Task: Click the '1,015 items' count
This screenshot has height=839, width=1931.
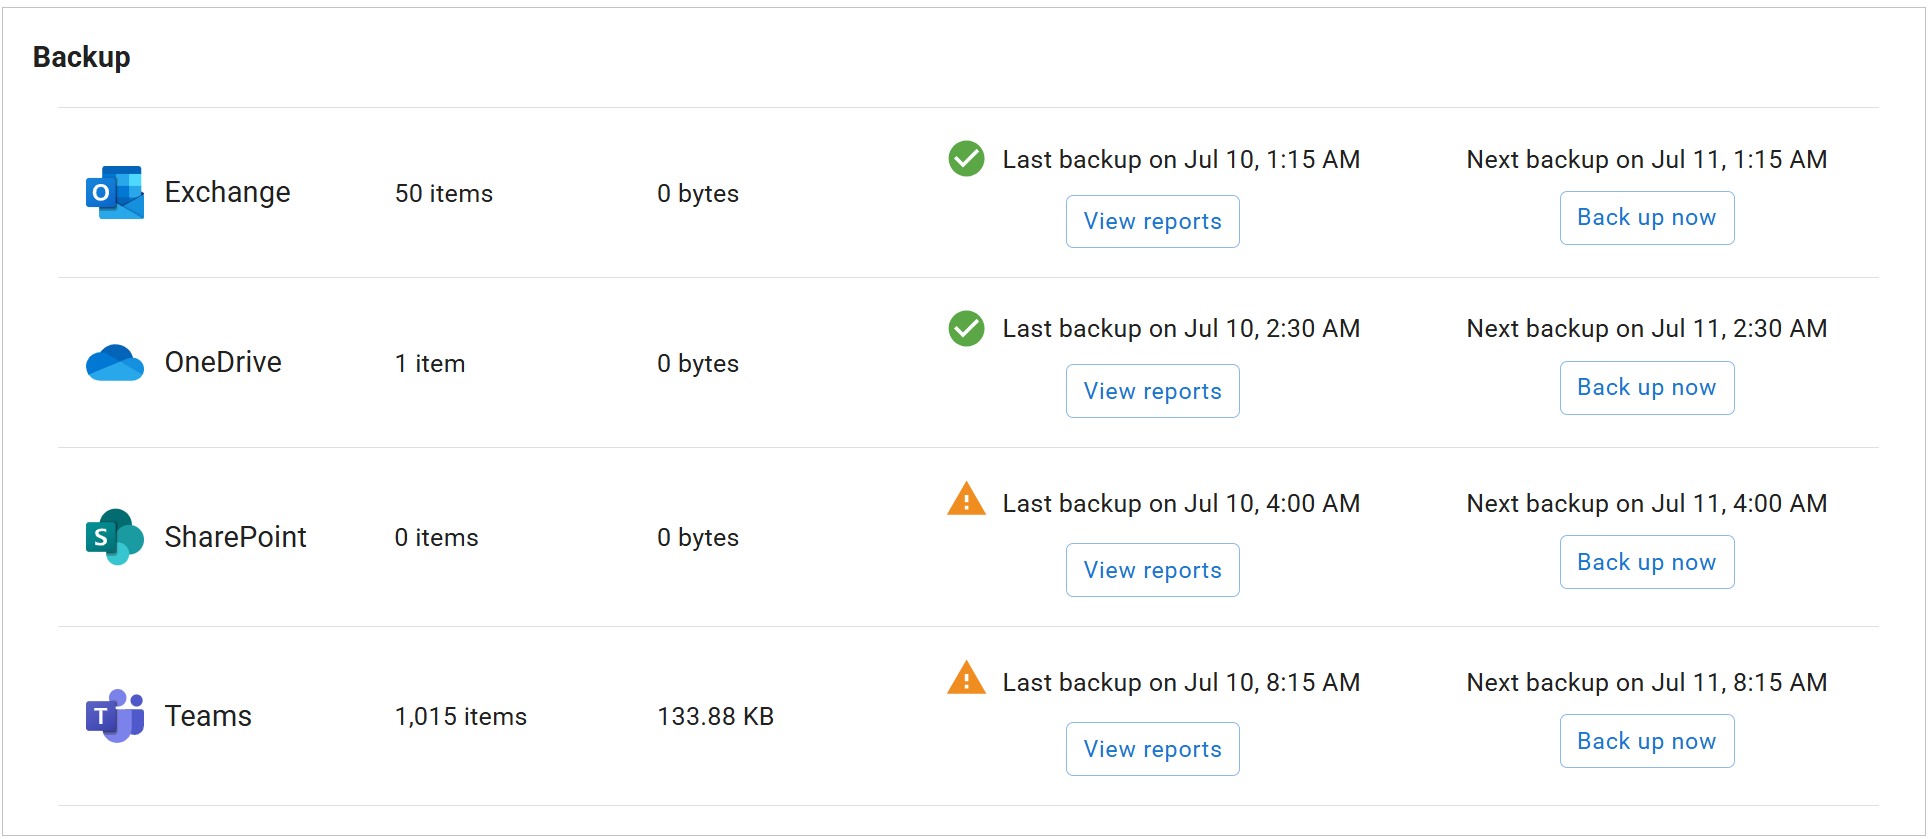Action: (x=461, y=716)
